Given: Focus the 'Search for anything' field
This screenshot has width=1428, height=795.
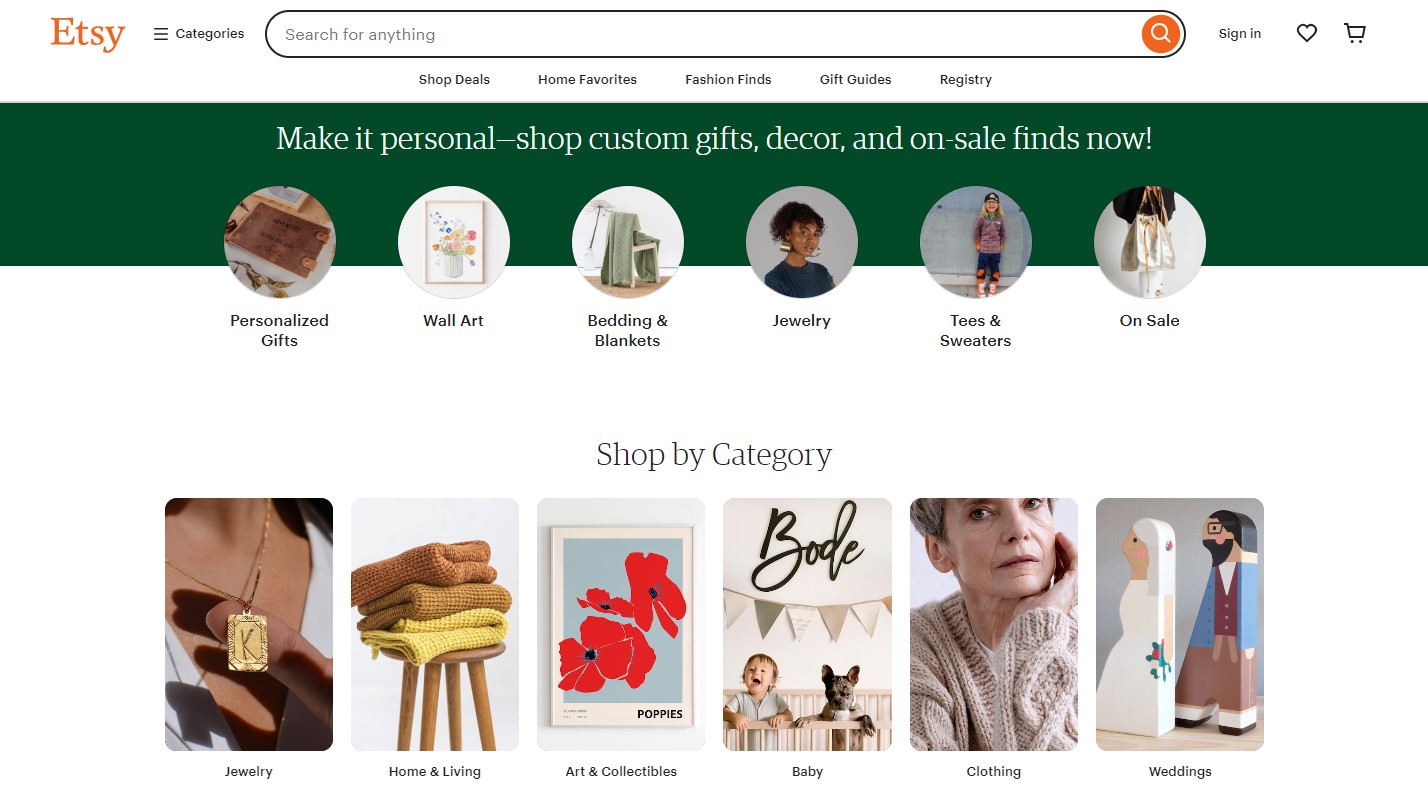Looking at the screenshot, I should click(x=700, y=34).
